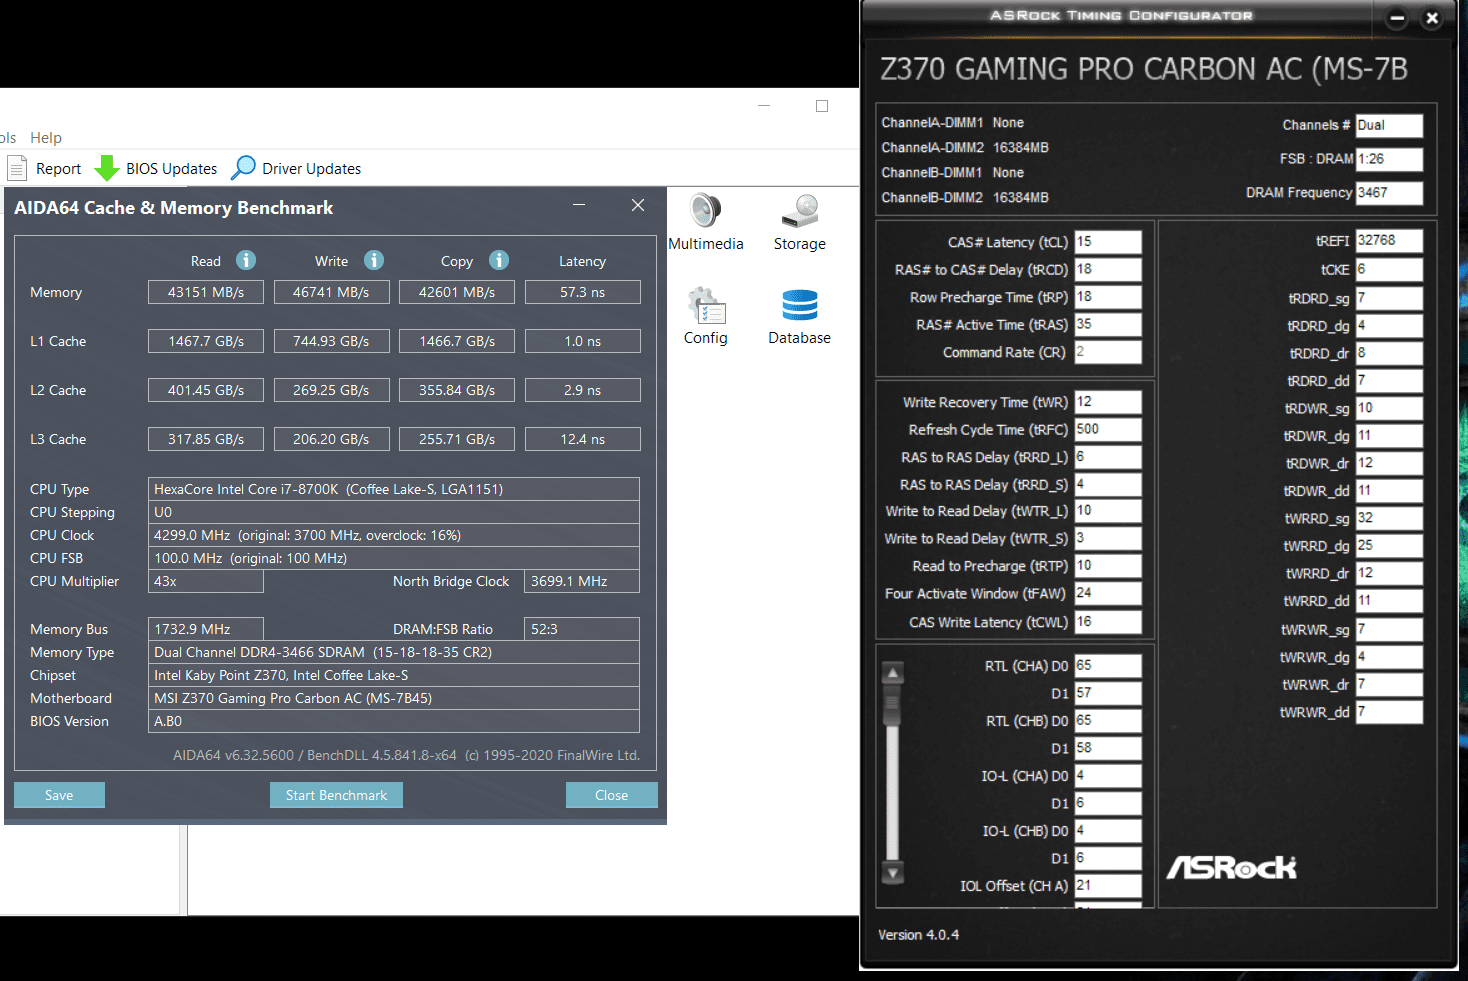
Task: Open the Multimedia speaker icon
Action: (x=705, y=211)
